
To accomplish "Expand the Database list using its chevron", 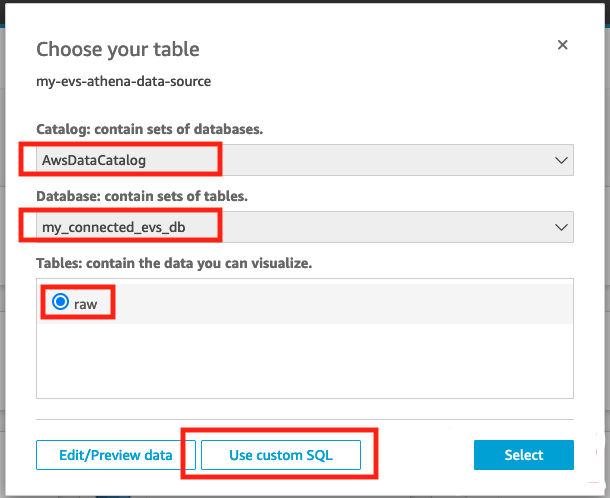I will [x=560, y=227].
